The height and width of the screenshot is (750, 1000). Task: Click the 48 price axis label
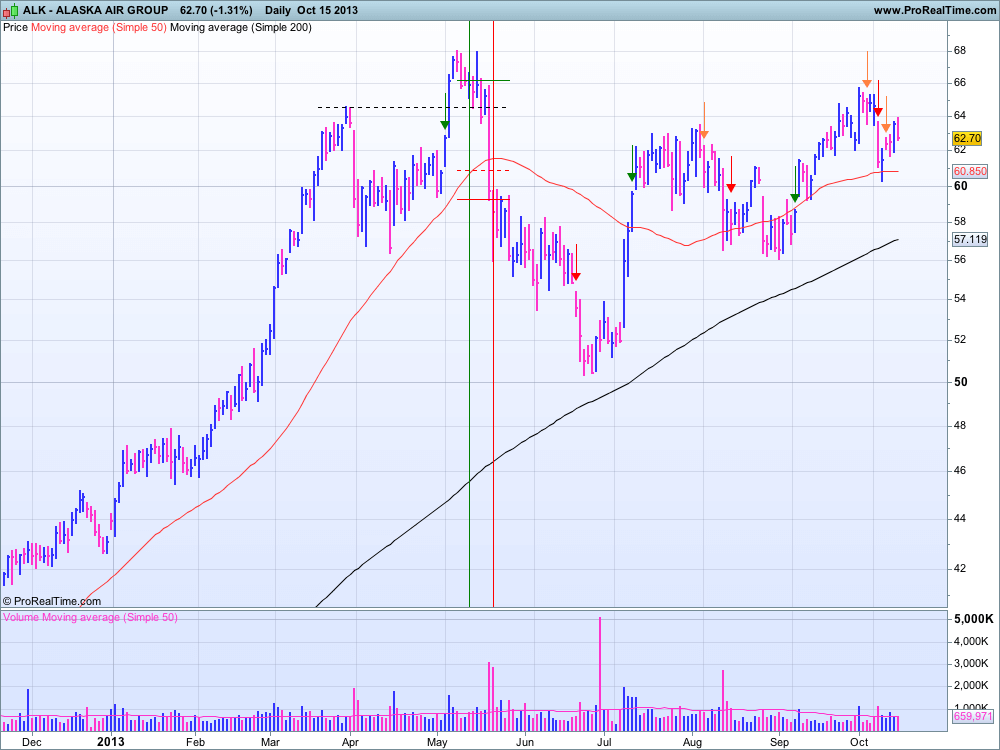point(960,425)
